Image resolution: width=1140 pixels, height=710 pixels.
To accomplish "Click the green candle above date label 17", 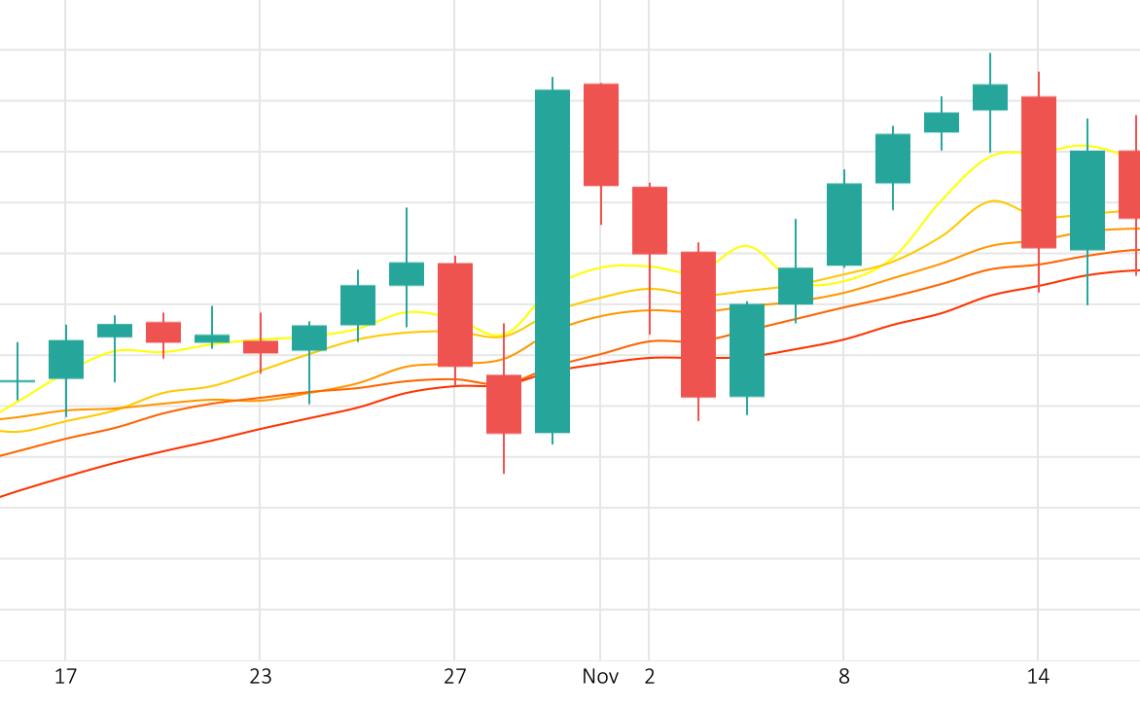I will 66,359.
